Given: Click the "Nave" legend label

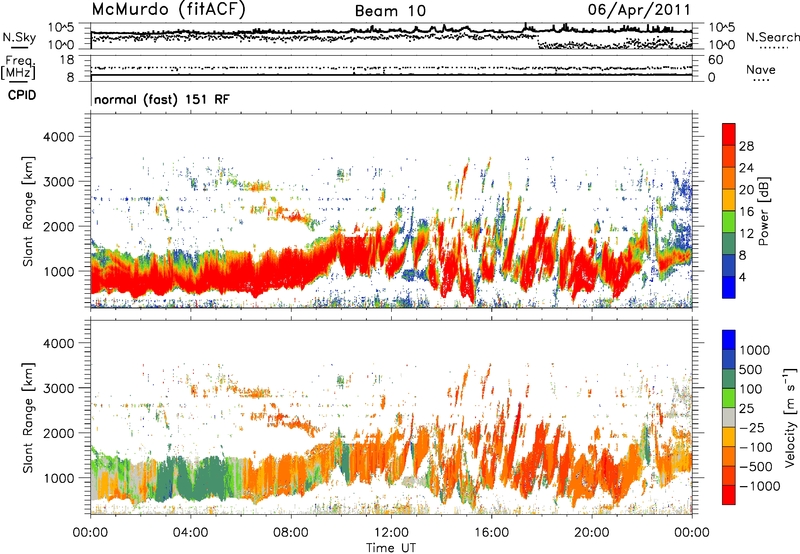Looking at the screenshot, I should pos(761,69).
